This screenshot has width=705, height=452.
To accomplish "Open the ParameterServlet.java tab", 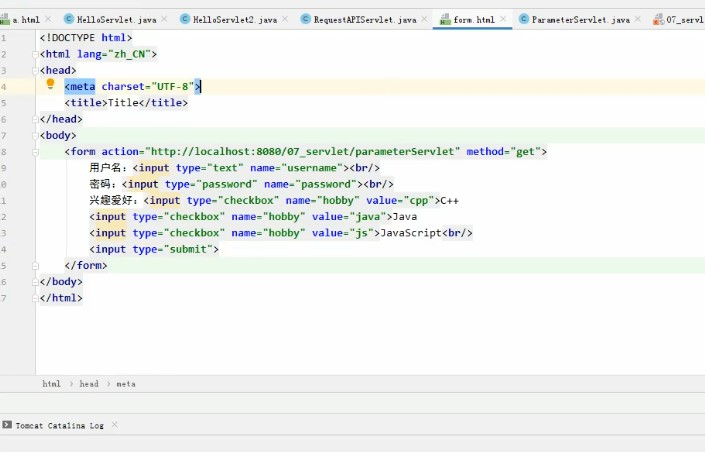I will tap(580, 20).
